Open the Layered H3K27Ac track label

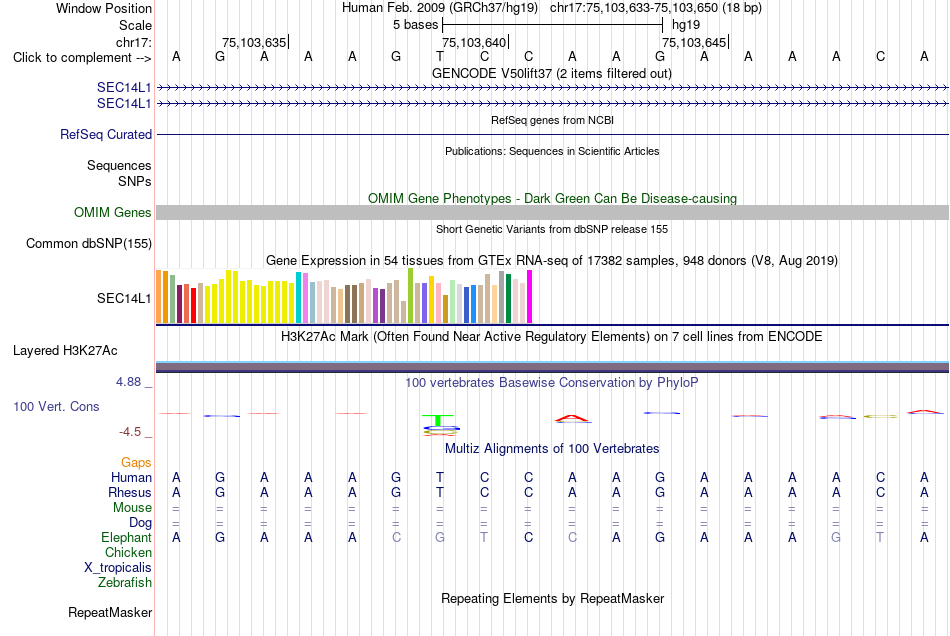(65, 351)
